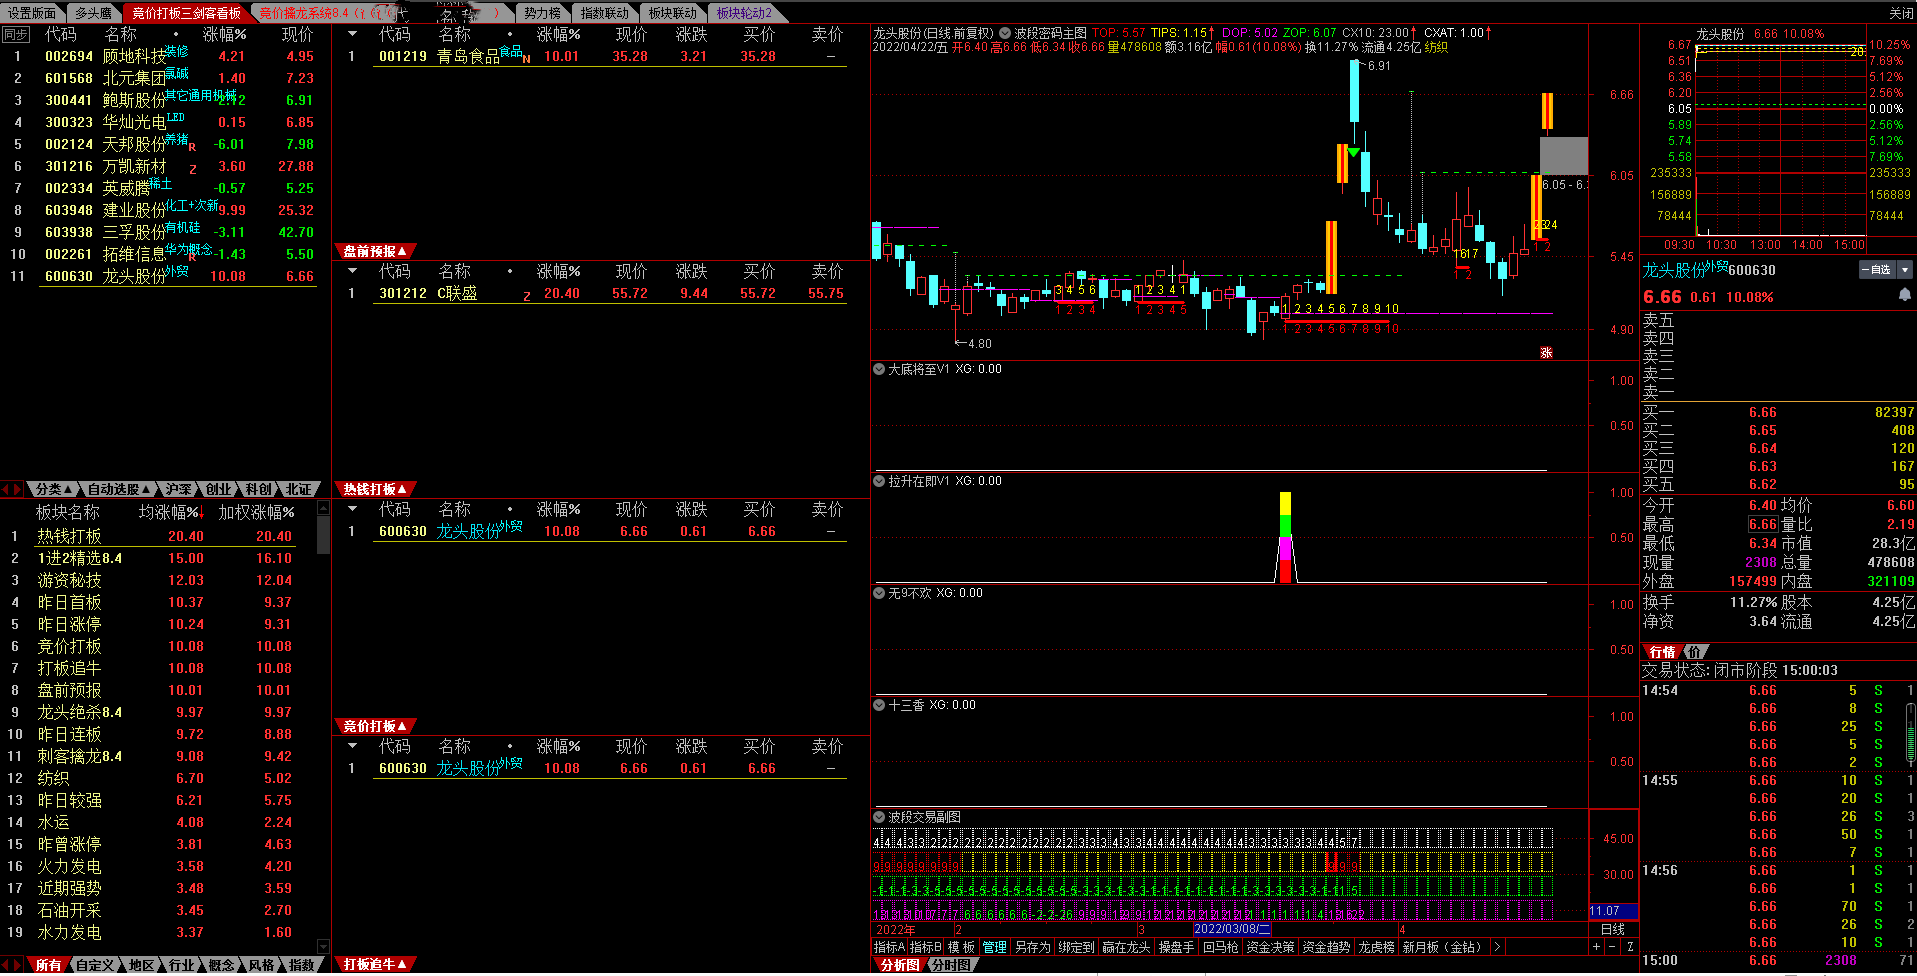The width and height of the screenshot is (1917, 976).
Task: Click left arrow beside 分类 tab
Action: 6,489
